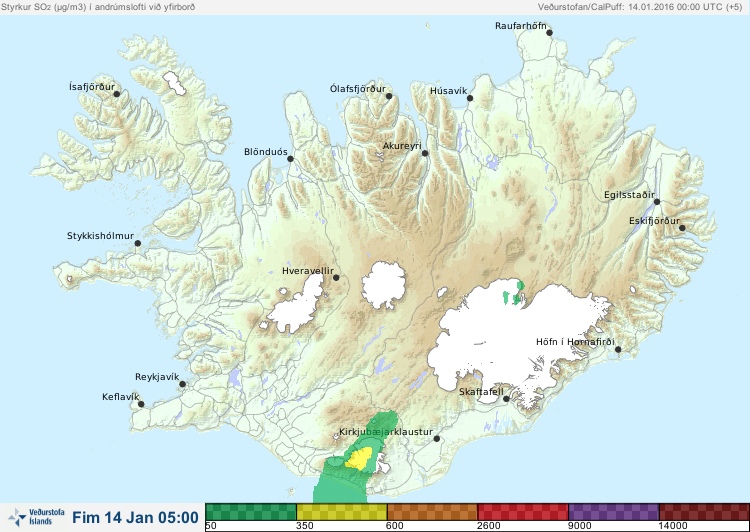Click the green 50 legend swatch
The image size is (750, 532).
point(251,512)
